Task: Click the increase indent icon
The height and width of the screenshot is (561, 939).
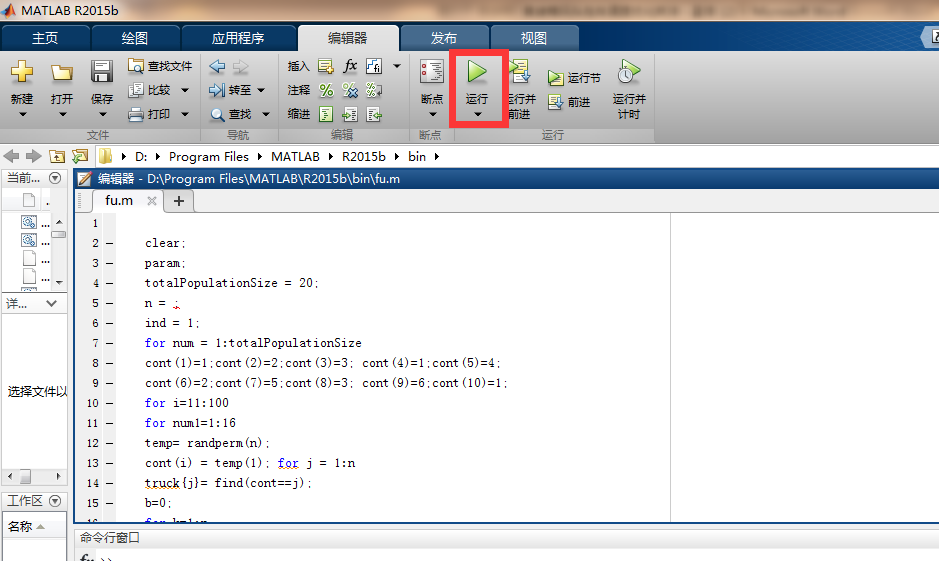Action: click(350, 114)
